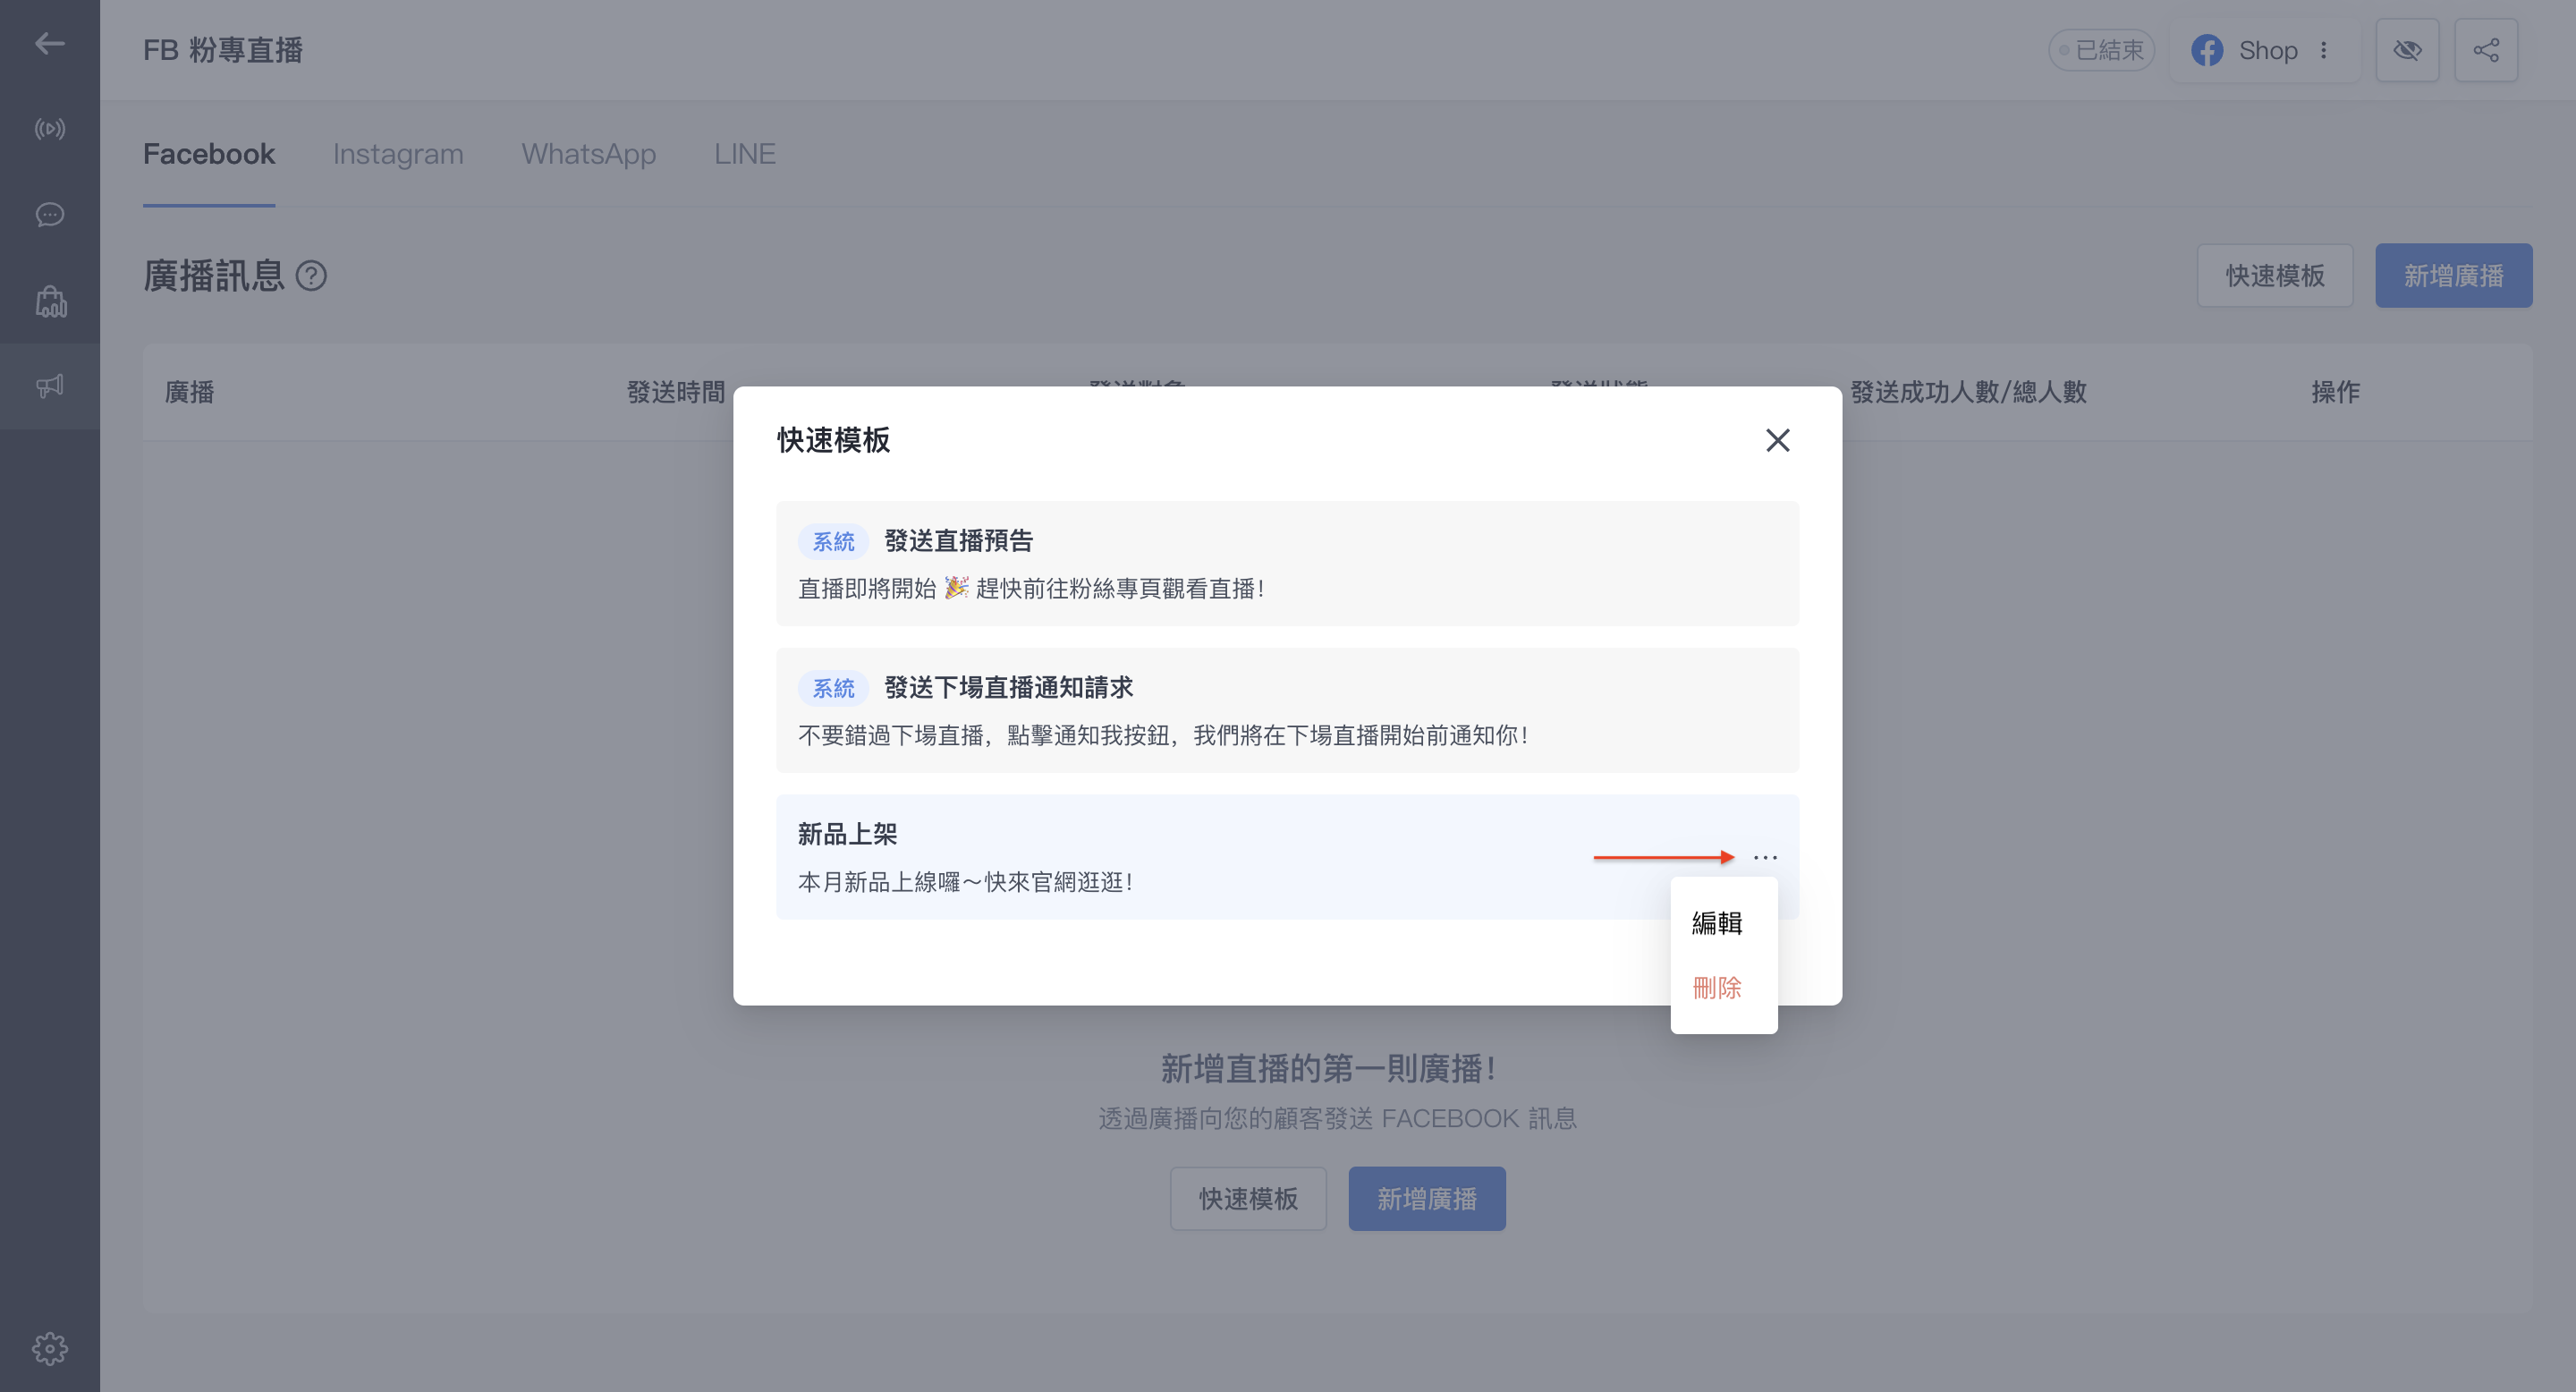Open the shop products sidebar icon
Screen dimensions: 2576x1392
click(x=50, y=301)
